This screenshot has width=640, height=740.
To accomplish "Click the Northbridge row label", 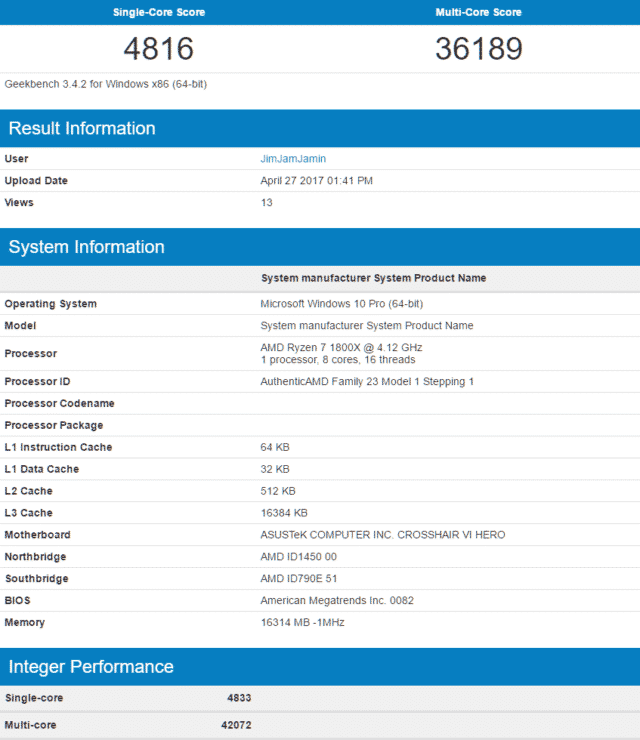I will 35,557.
